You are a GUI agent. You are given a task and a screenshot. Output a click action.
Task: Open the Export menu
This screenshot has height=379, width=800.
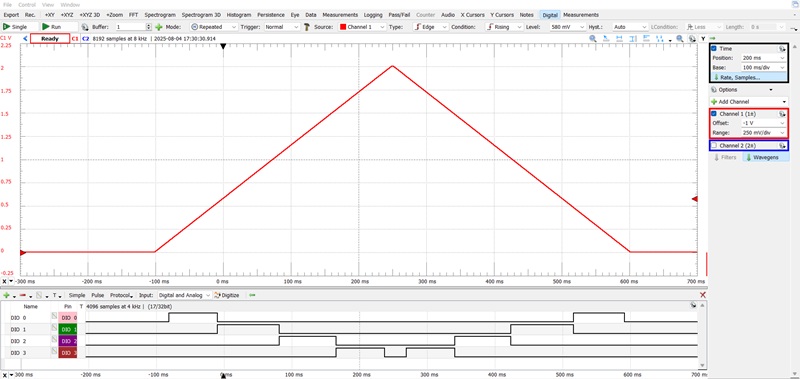coord(11,15)
